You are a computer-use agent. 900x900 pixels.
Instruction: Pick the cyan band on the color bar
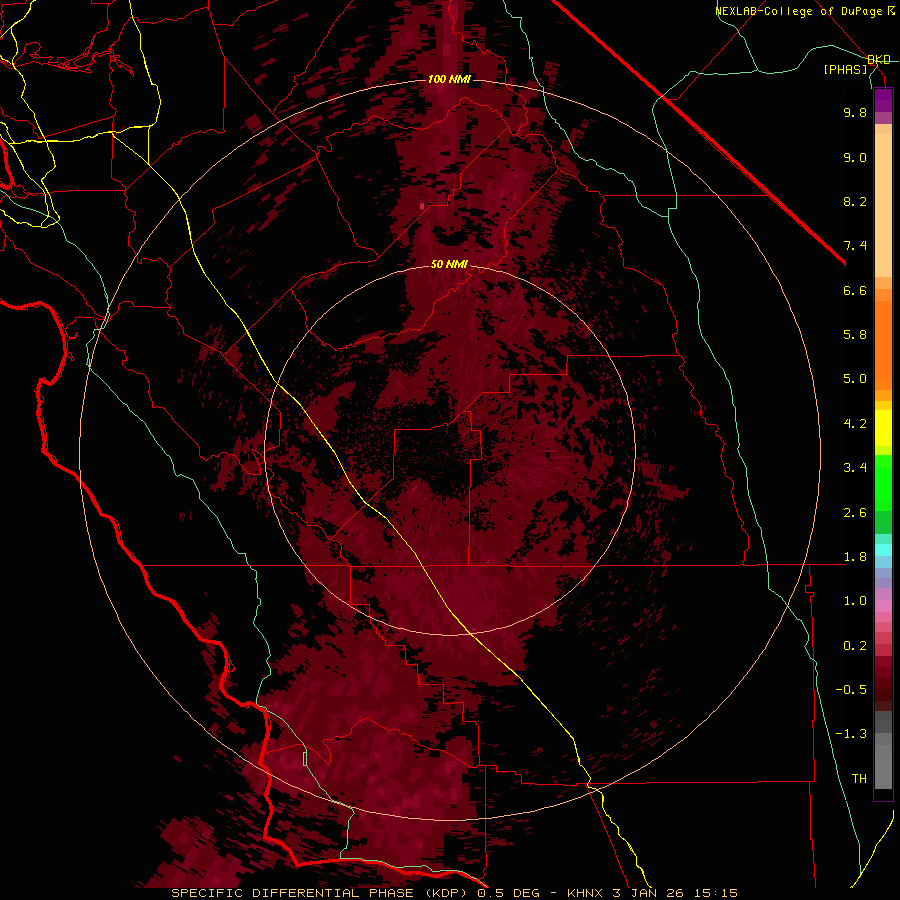[883, 550]
